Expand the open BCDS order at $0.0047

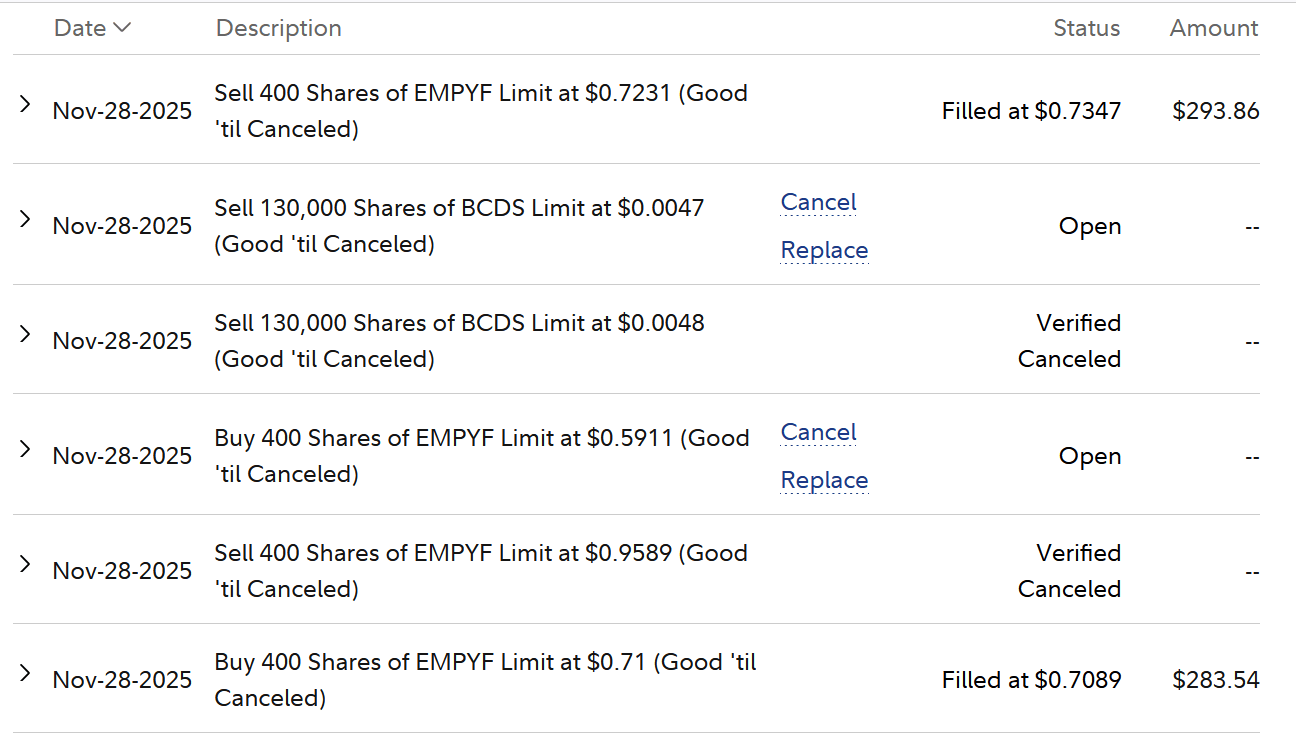pyautogui.click(x=26, y=219)
